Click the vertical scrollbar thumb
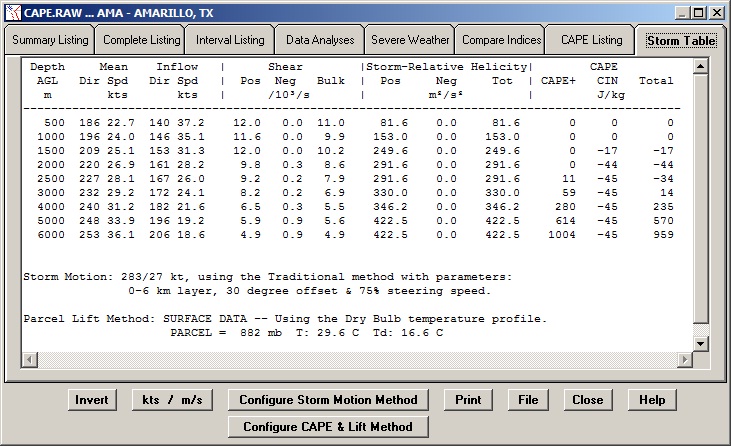The image size is (731, 446). tap(700, 198)
